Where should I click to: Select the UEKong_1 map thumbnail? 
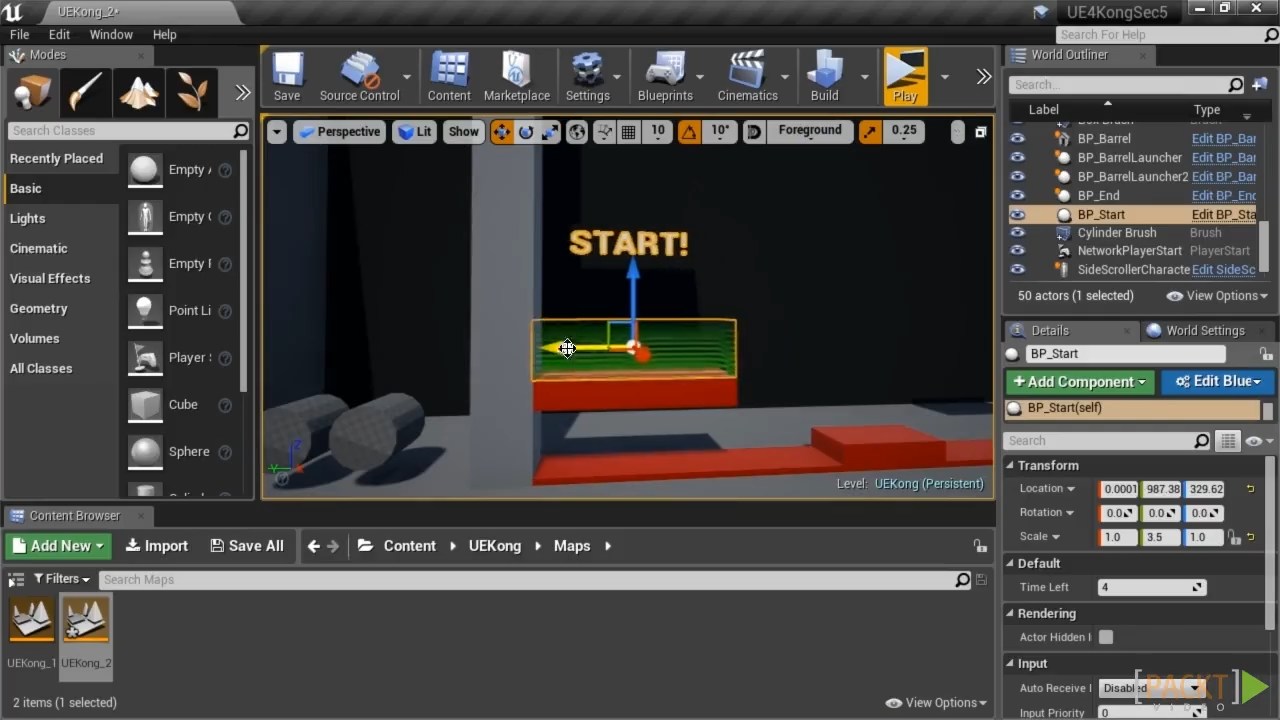point(32,621)
